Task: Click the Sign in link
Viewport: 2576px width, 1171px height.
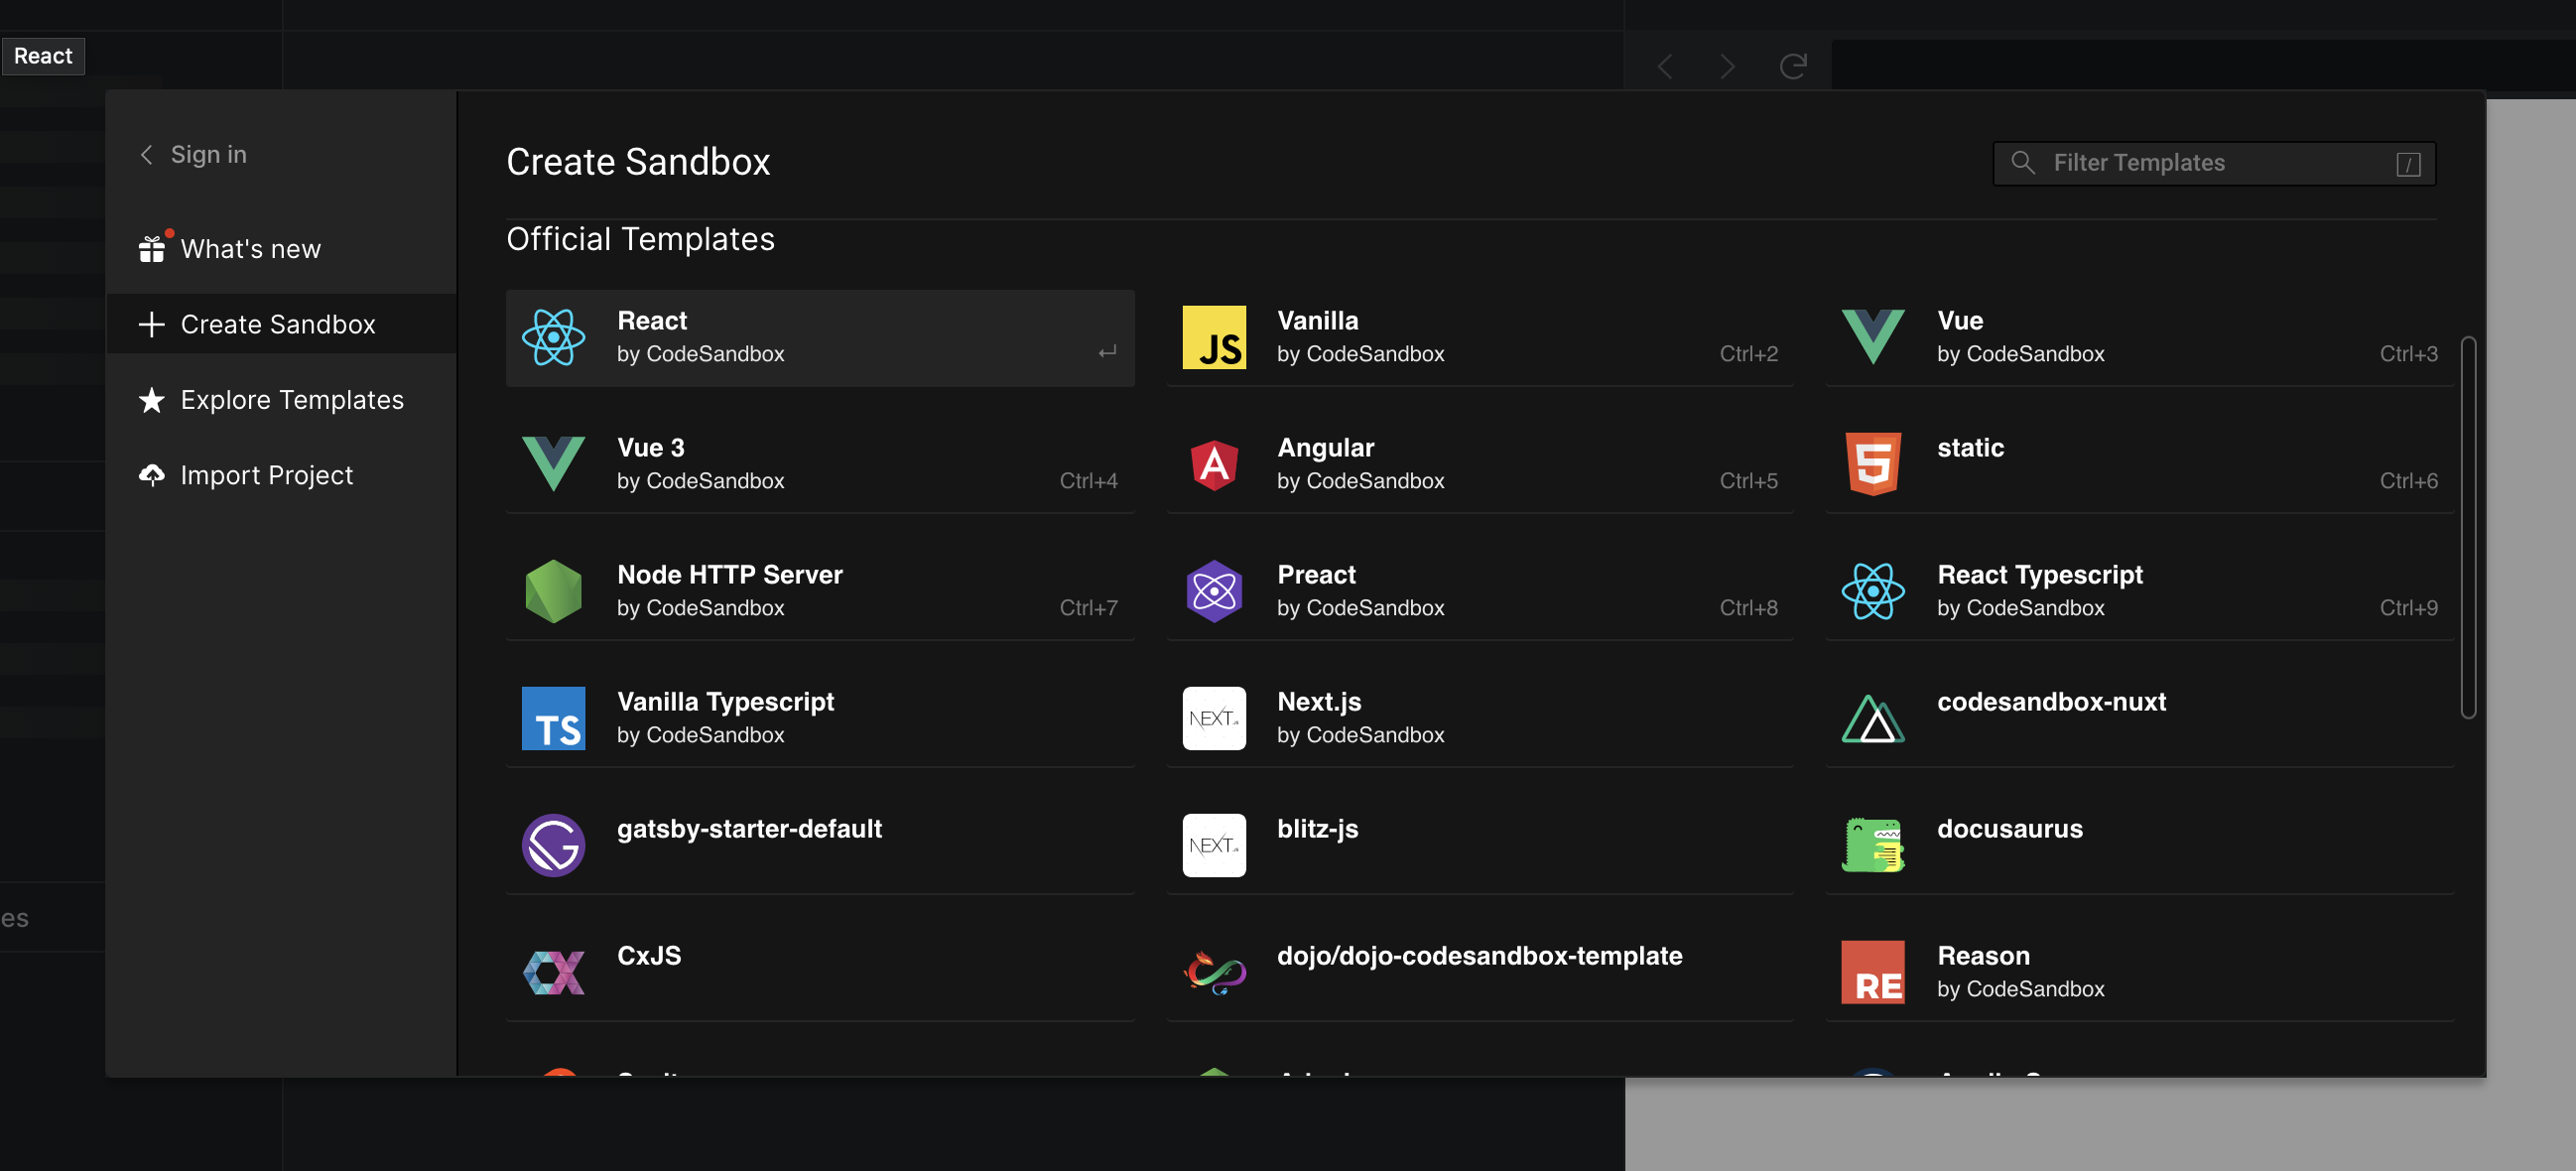Action: [209, 154]
